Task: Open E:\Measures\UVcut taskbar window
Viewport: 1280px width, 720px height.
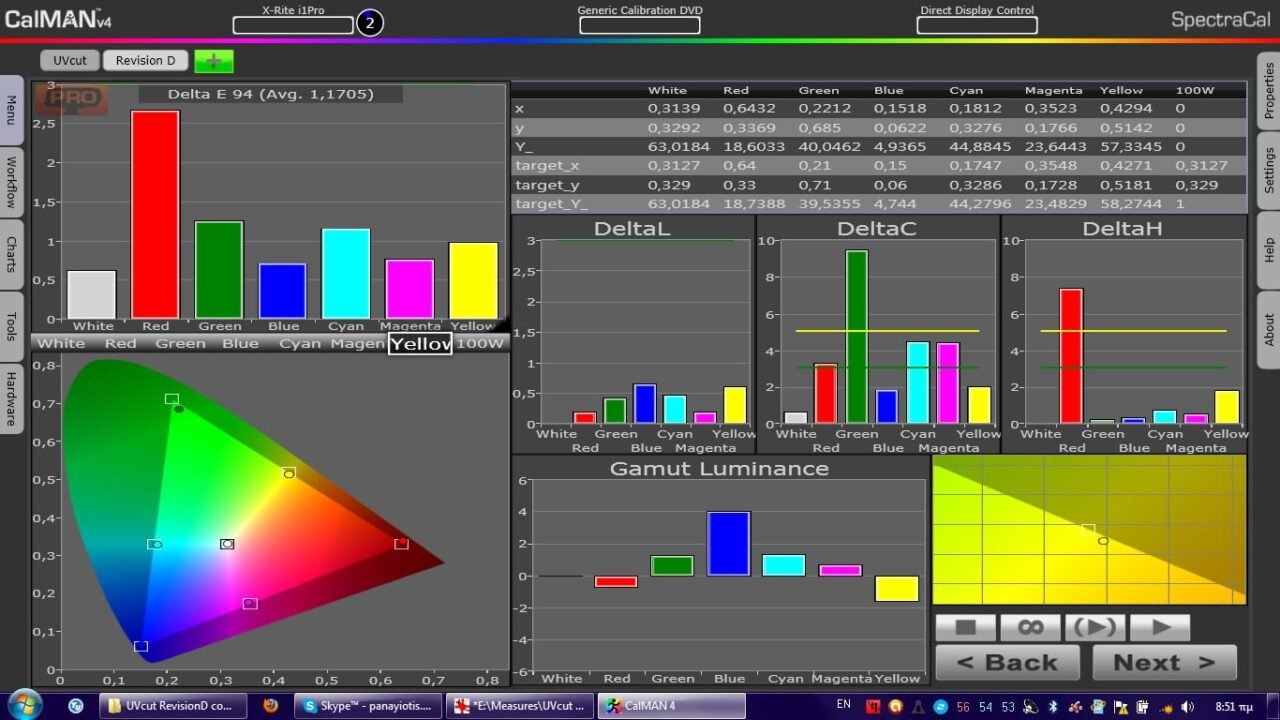Action: tap(520, 705)
